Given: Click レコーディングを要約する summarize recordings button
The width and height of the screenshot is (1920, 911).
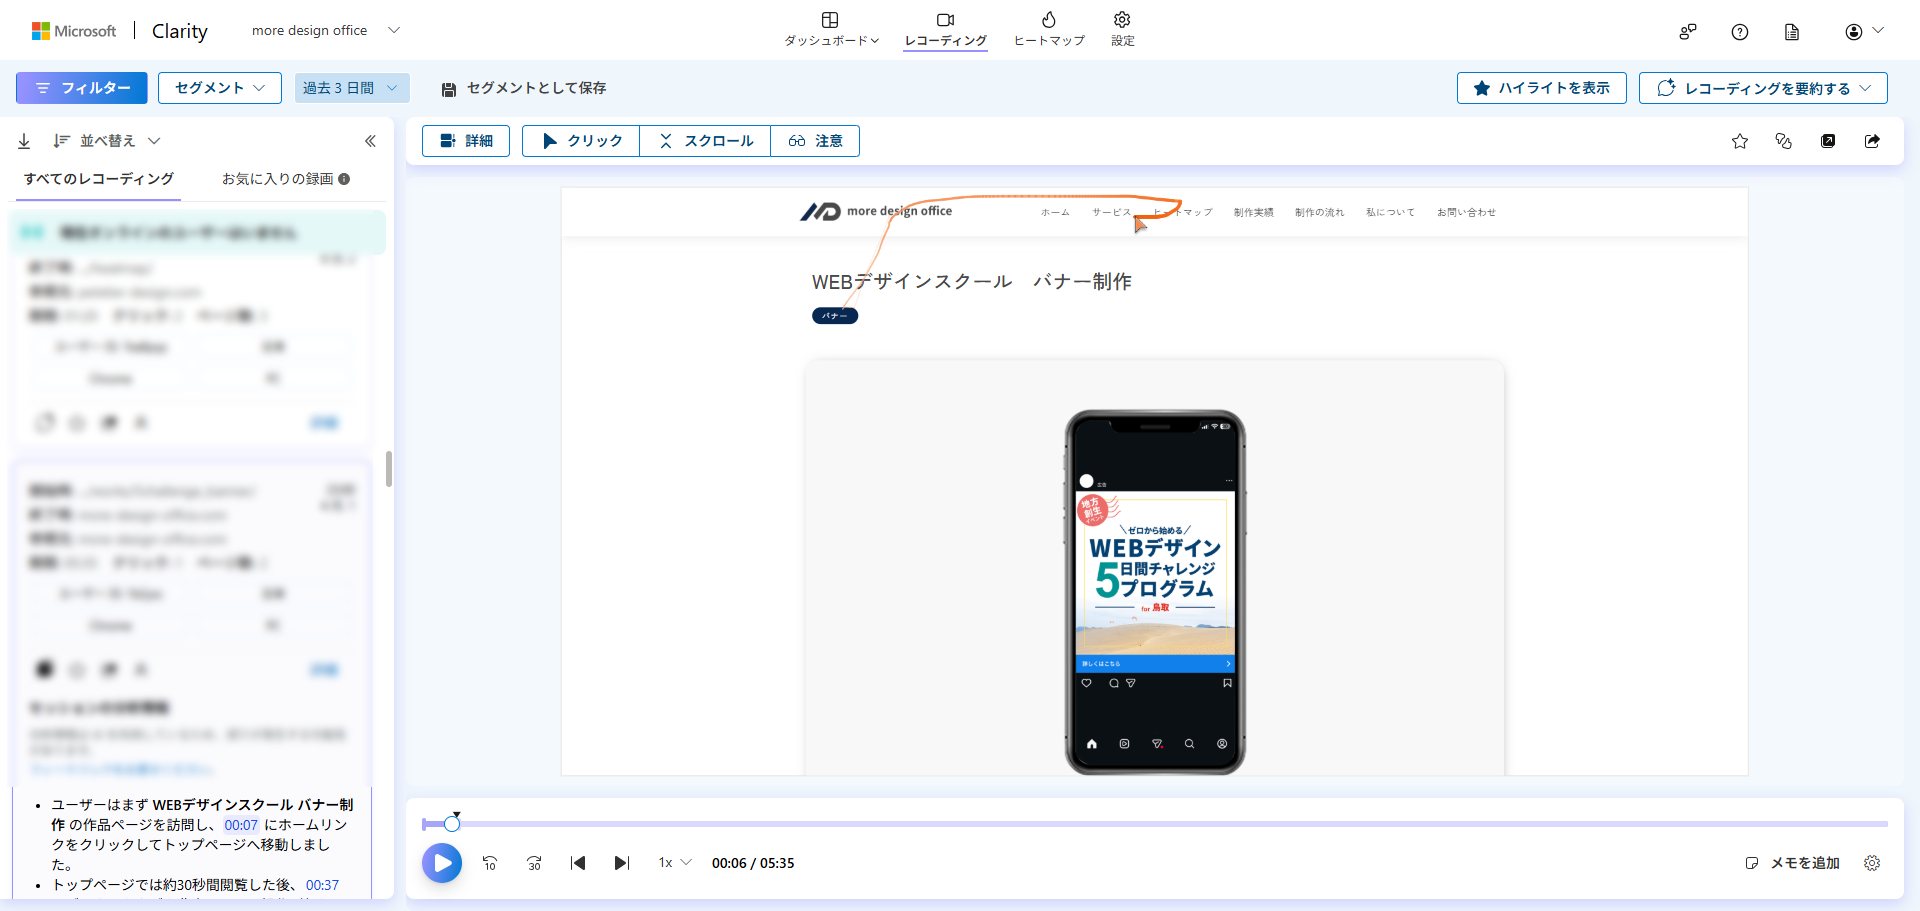Looking at the screenshot, I should (1763, 88).
